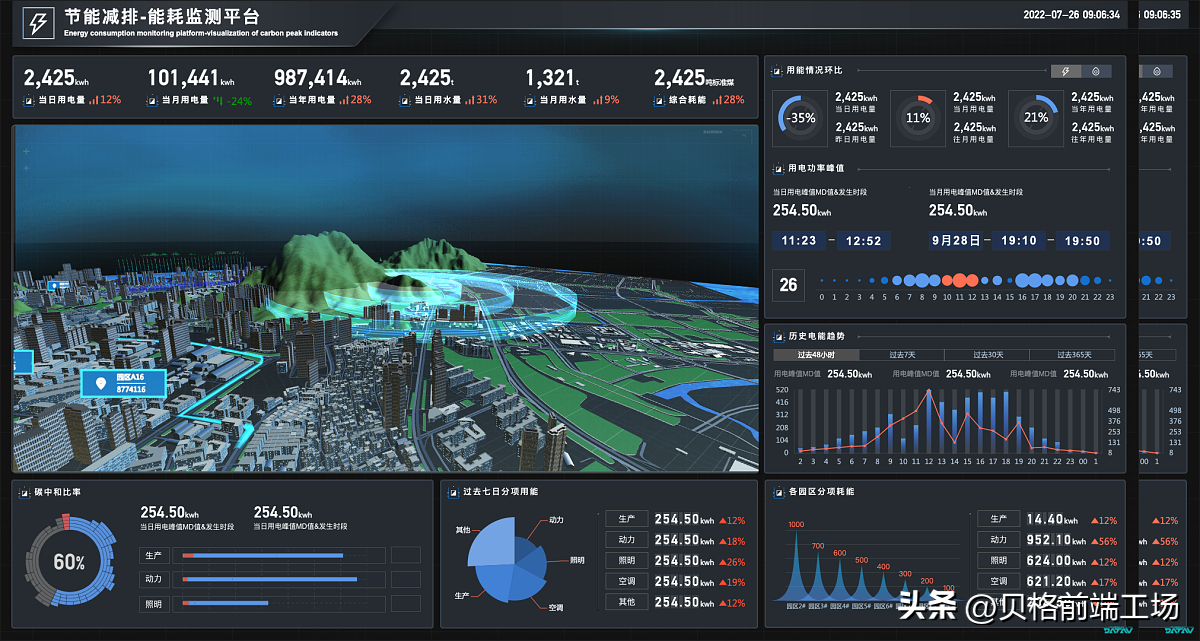Click the 19:50 time box in main panel
Screen dimensions: 1200x641
pos(1083,241)
